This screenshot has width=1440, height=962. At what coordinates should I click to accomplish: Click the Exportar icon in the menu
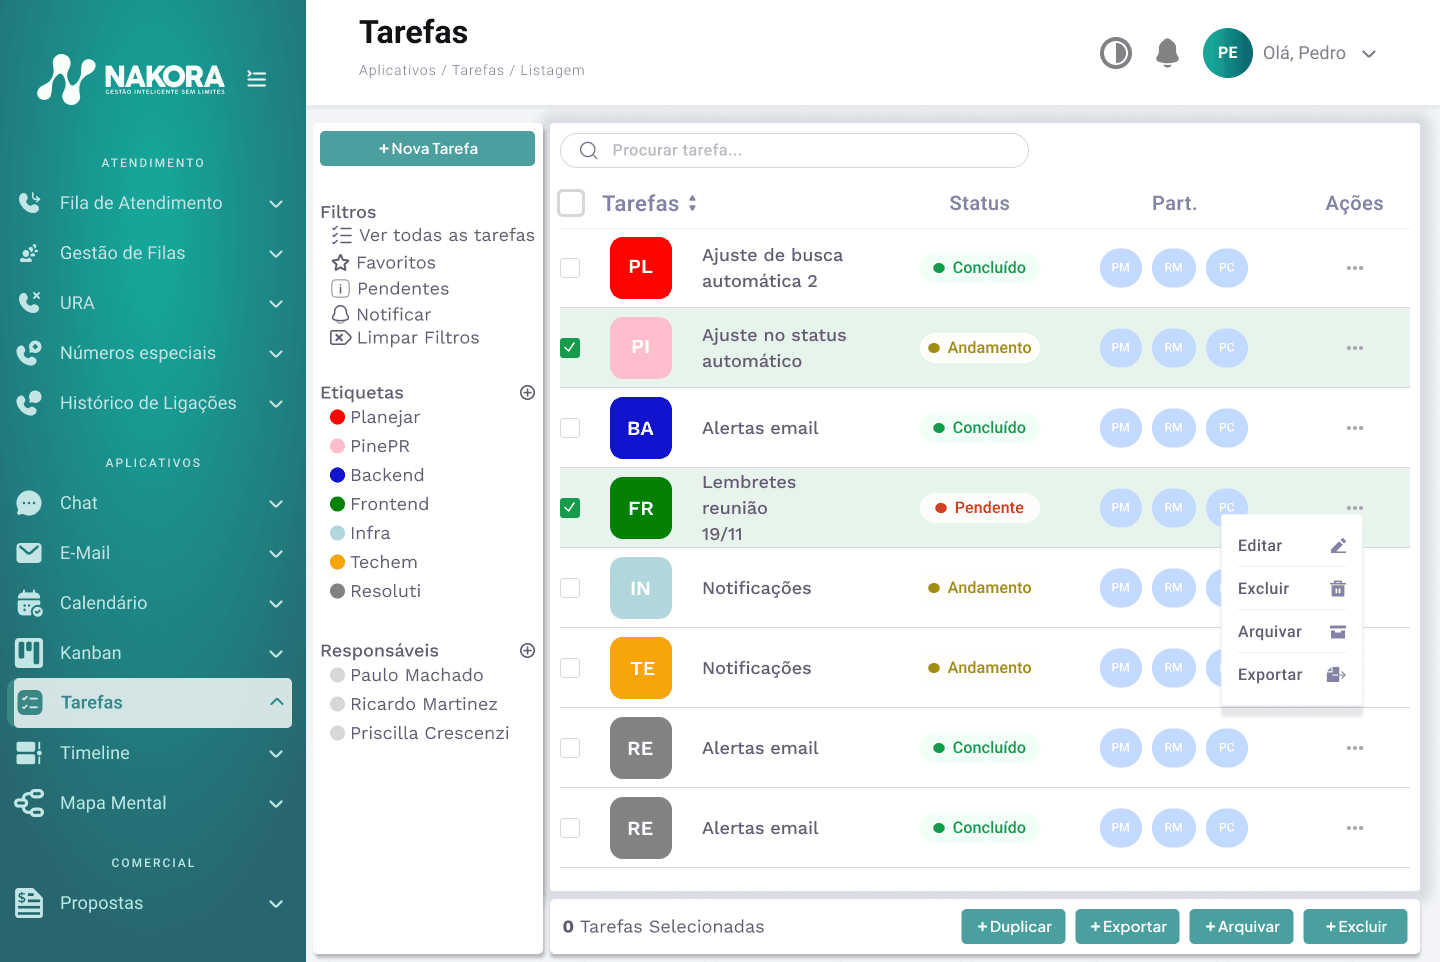tap(1337, 675)
